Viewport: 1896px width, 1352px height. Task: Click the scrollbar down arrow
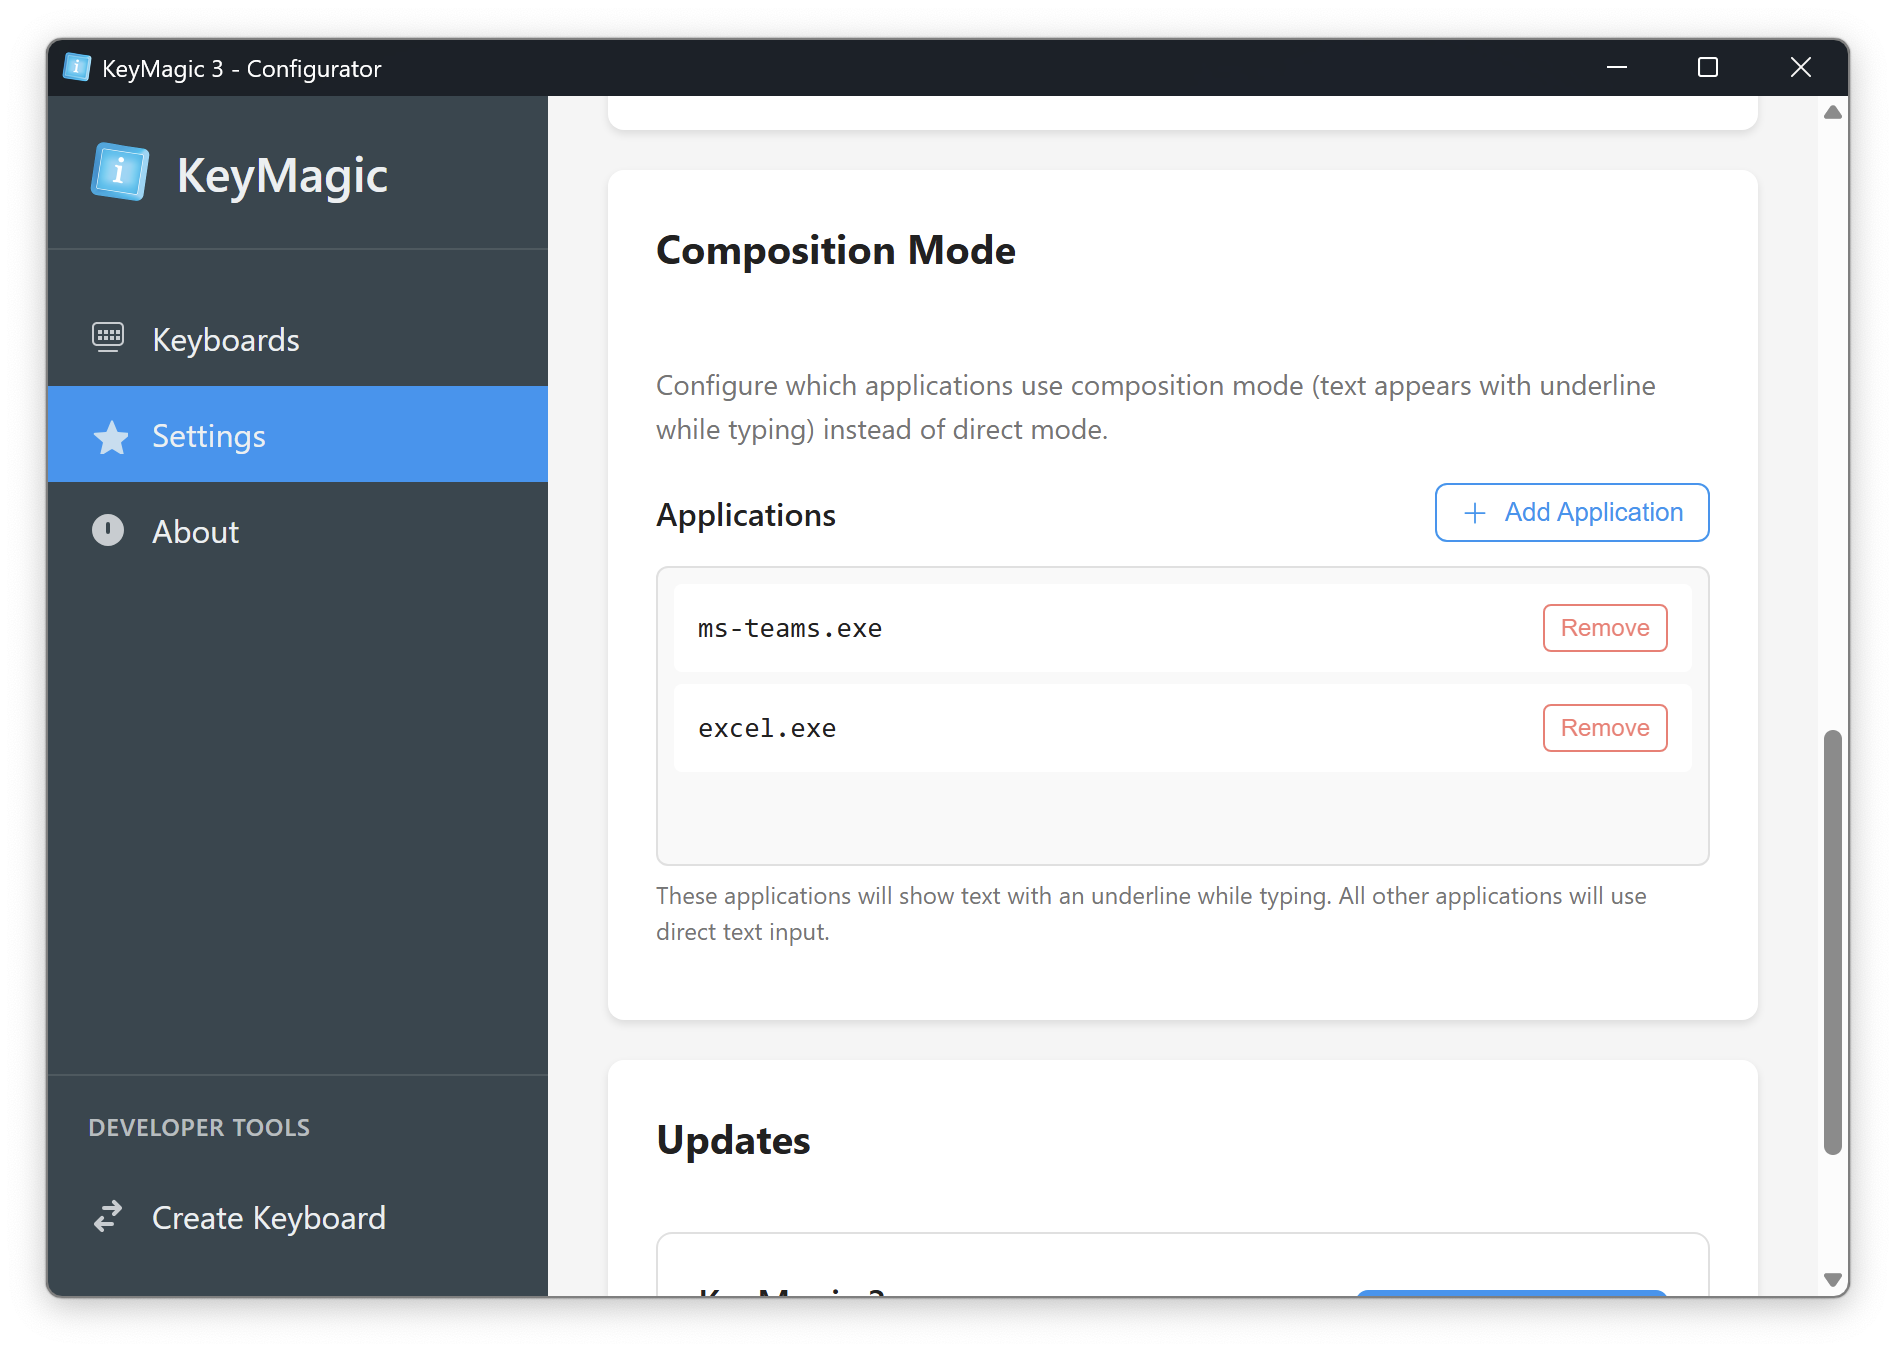pos(1833,1278)
